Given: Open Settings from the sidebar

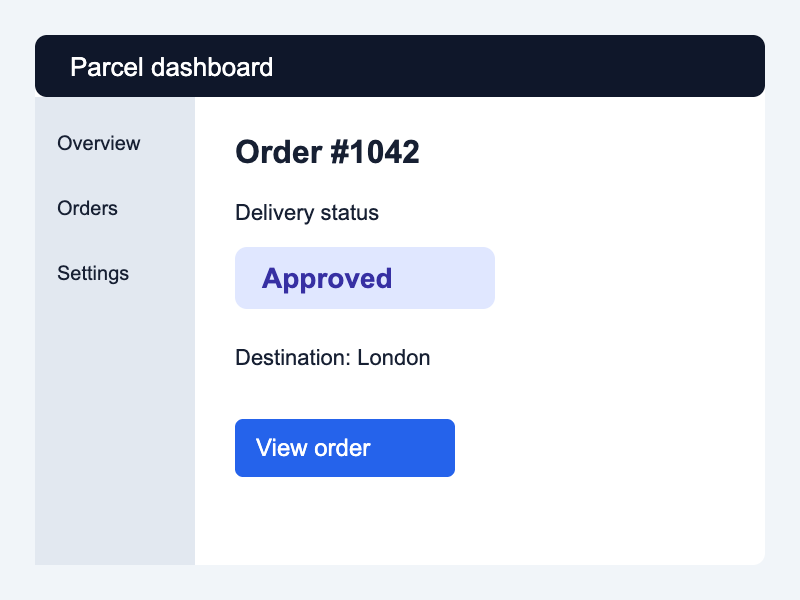Looking at the screenshot, I should click(x=93, y=273).
